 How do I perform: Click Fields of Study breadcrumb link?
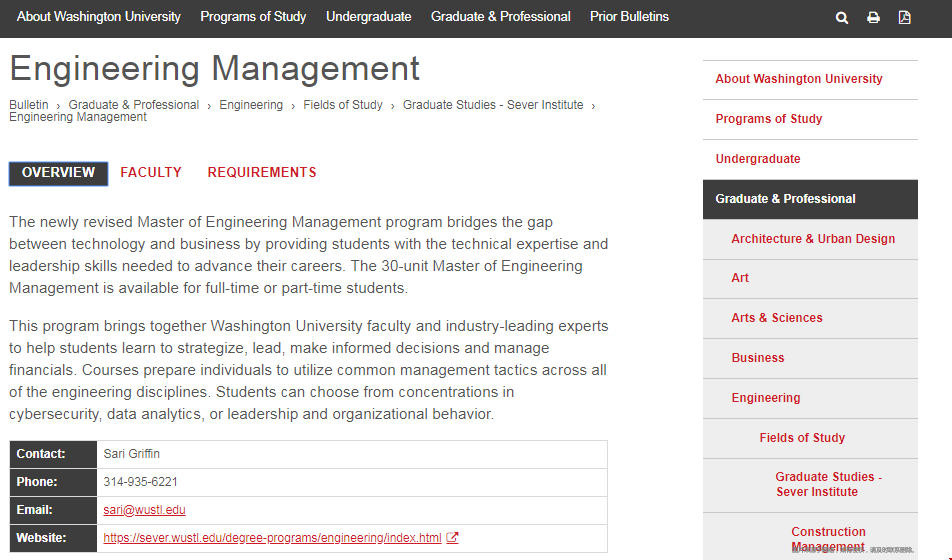(x=343, y=104)
